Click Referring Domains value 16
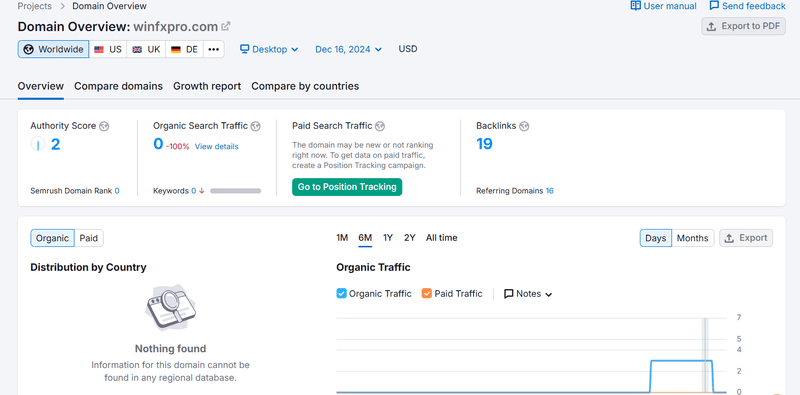The image size is (800, 395). point(549,191)
